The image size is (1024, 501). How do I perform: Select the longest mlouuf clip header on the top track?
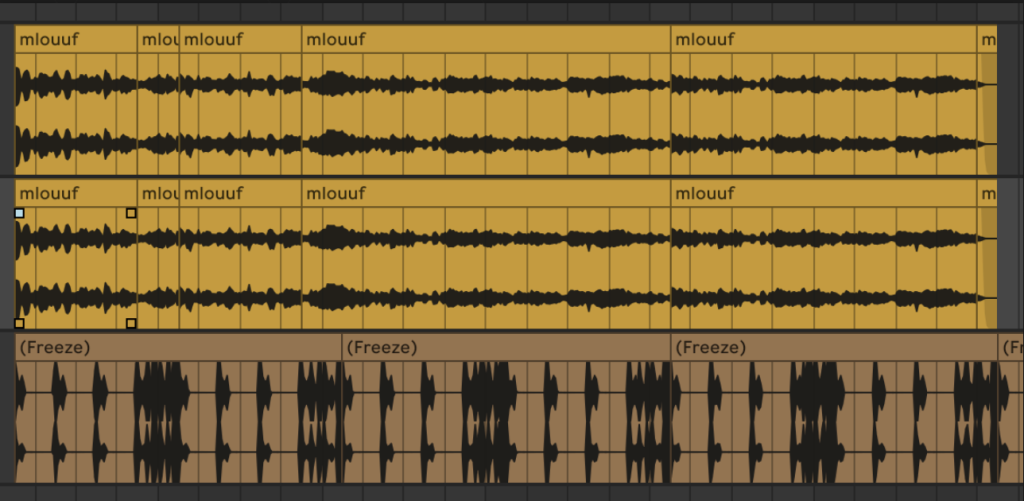click(486, 40)
